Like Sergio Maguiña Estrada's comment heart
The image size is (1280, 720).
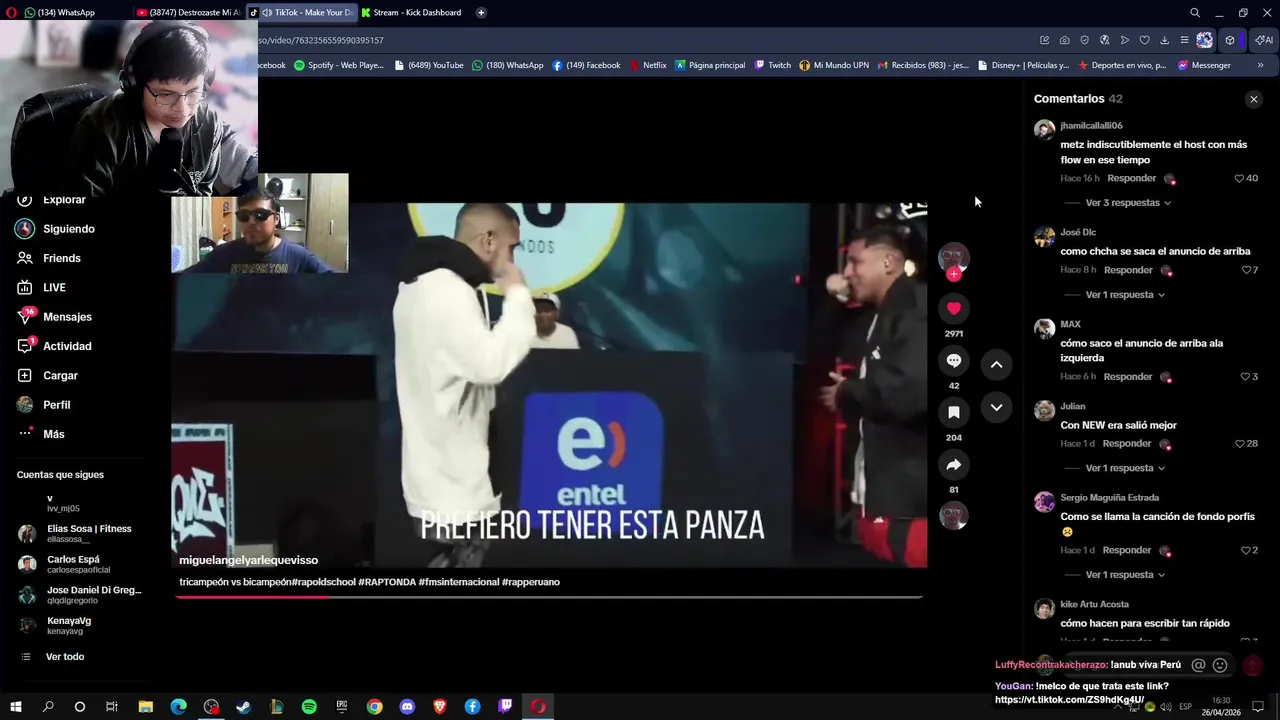[1246, 550]
